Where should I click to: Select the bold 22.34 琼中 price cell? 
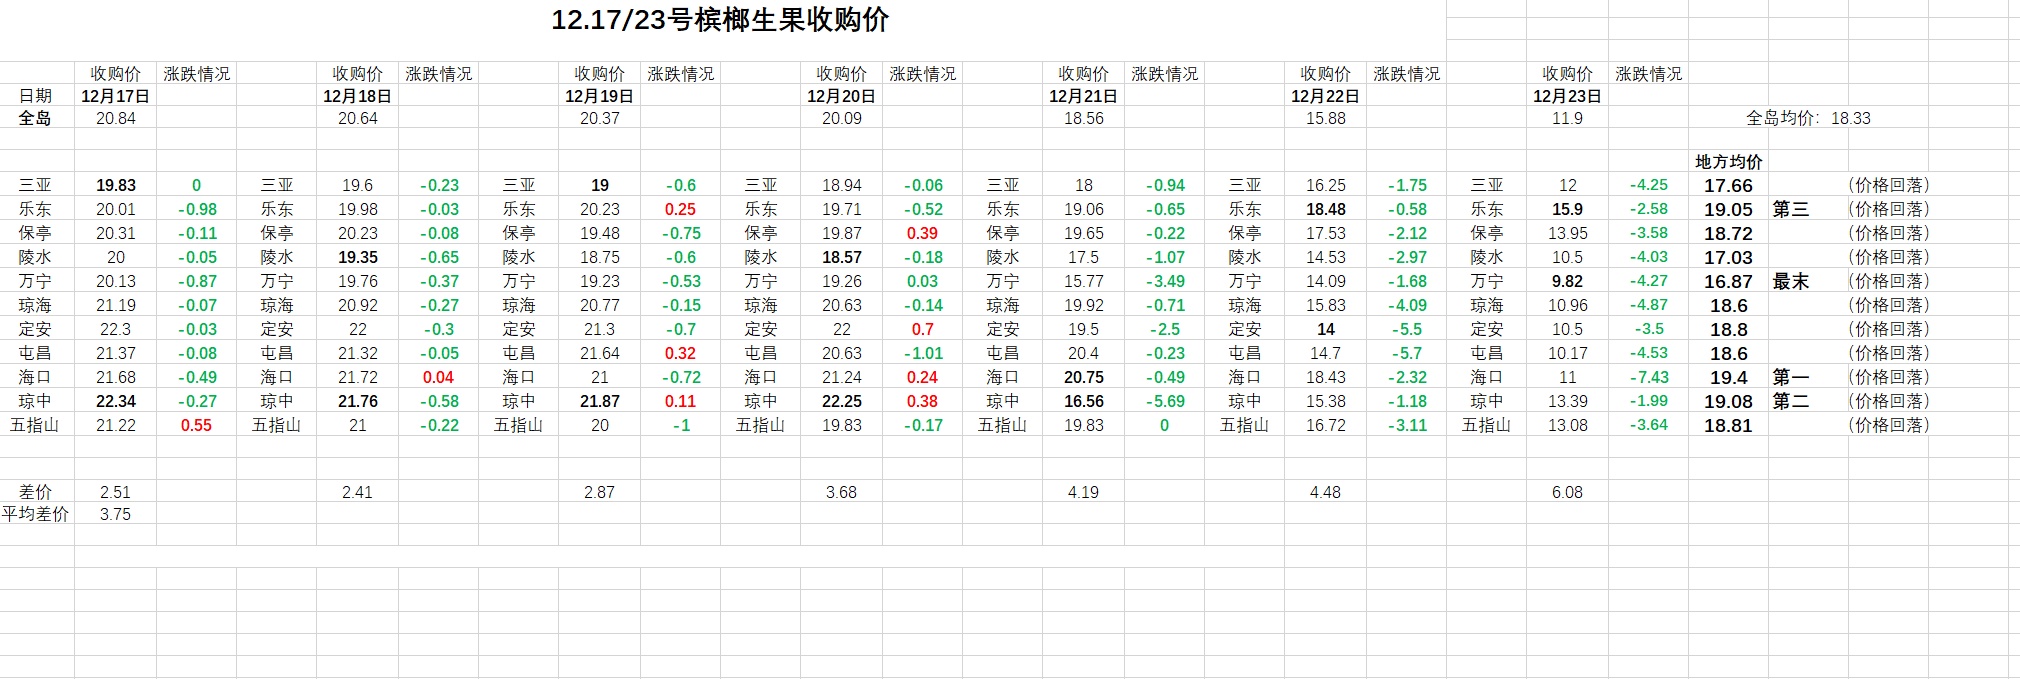coord(115,401)
